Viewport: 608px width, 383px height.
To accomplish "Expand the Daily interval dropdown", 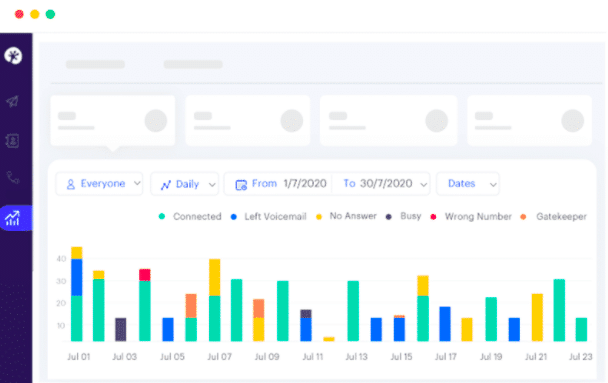I will (185, 184).
